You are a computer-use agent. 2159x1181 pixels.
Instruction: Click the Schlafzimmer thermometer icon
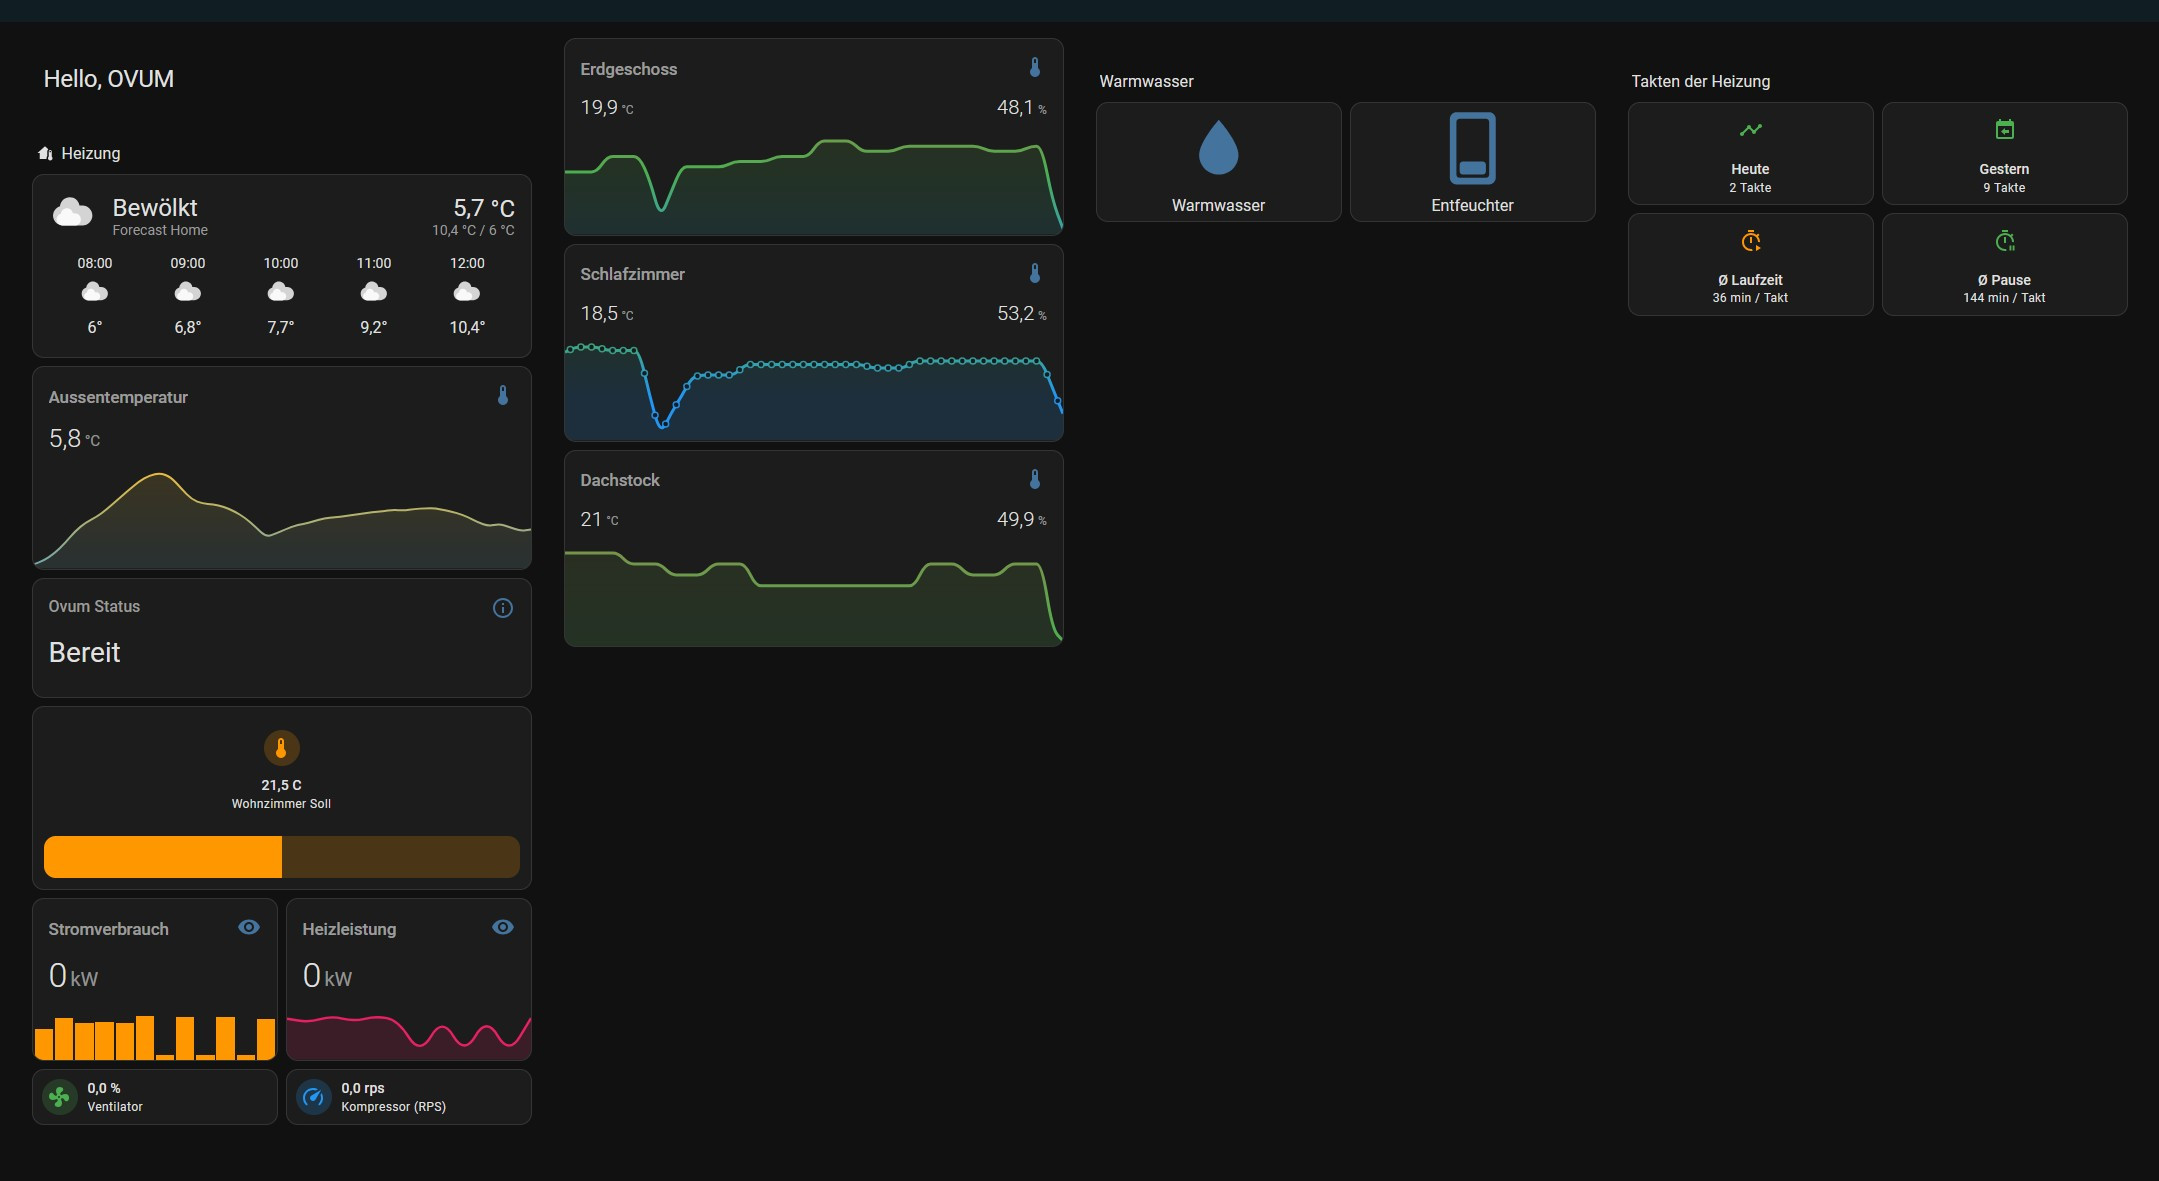click(1035, 273)
